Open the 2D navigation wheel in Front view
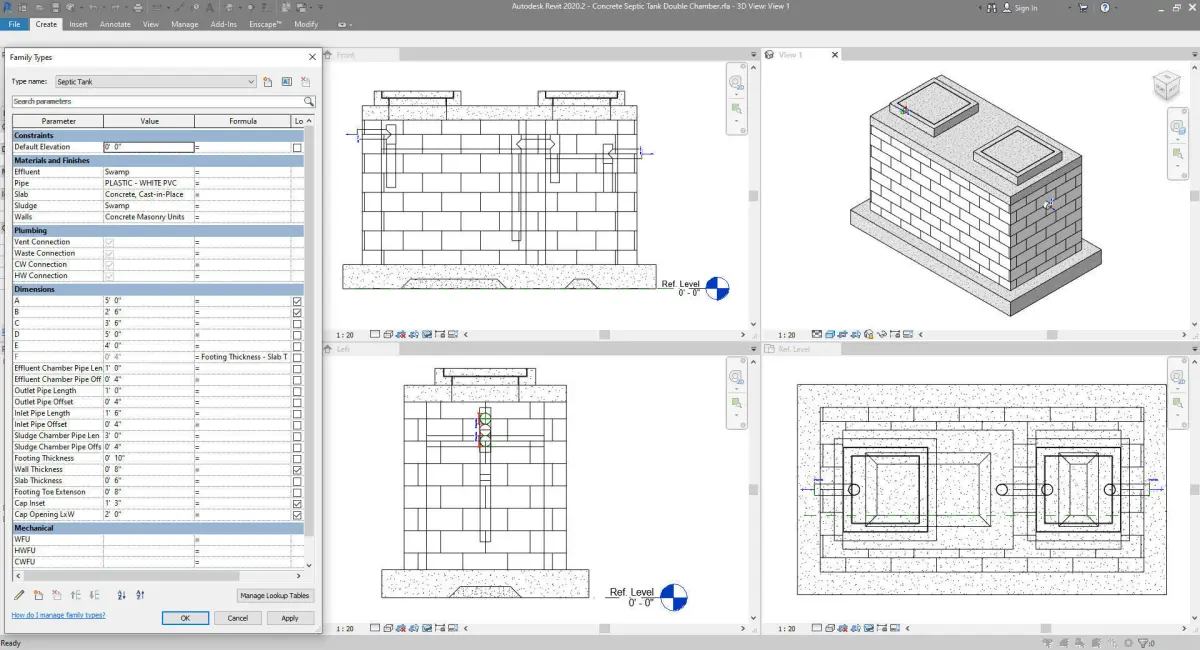The image size is (1200, 650). 736,83
